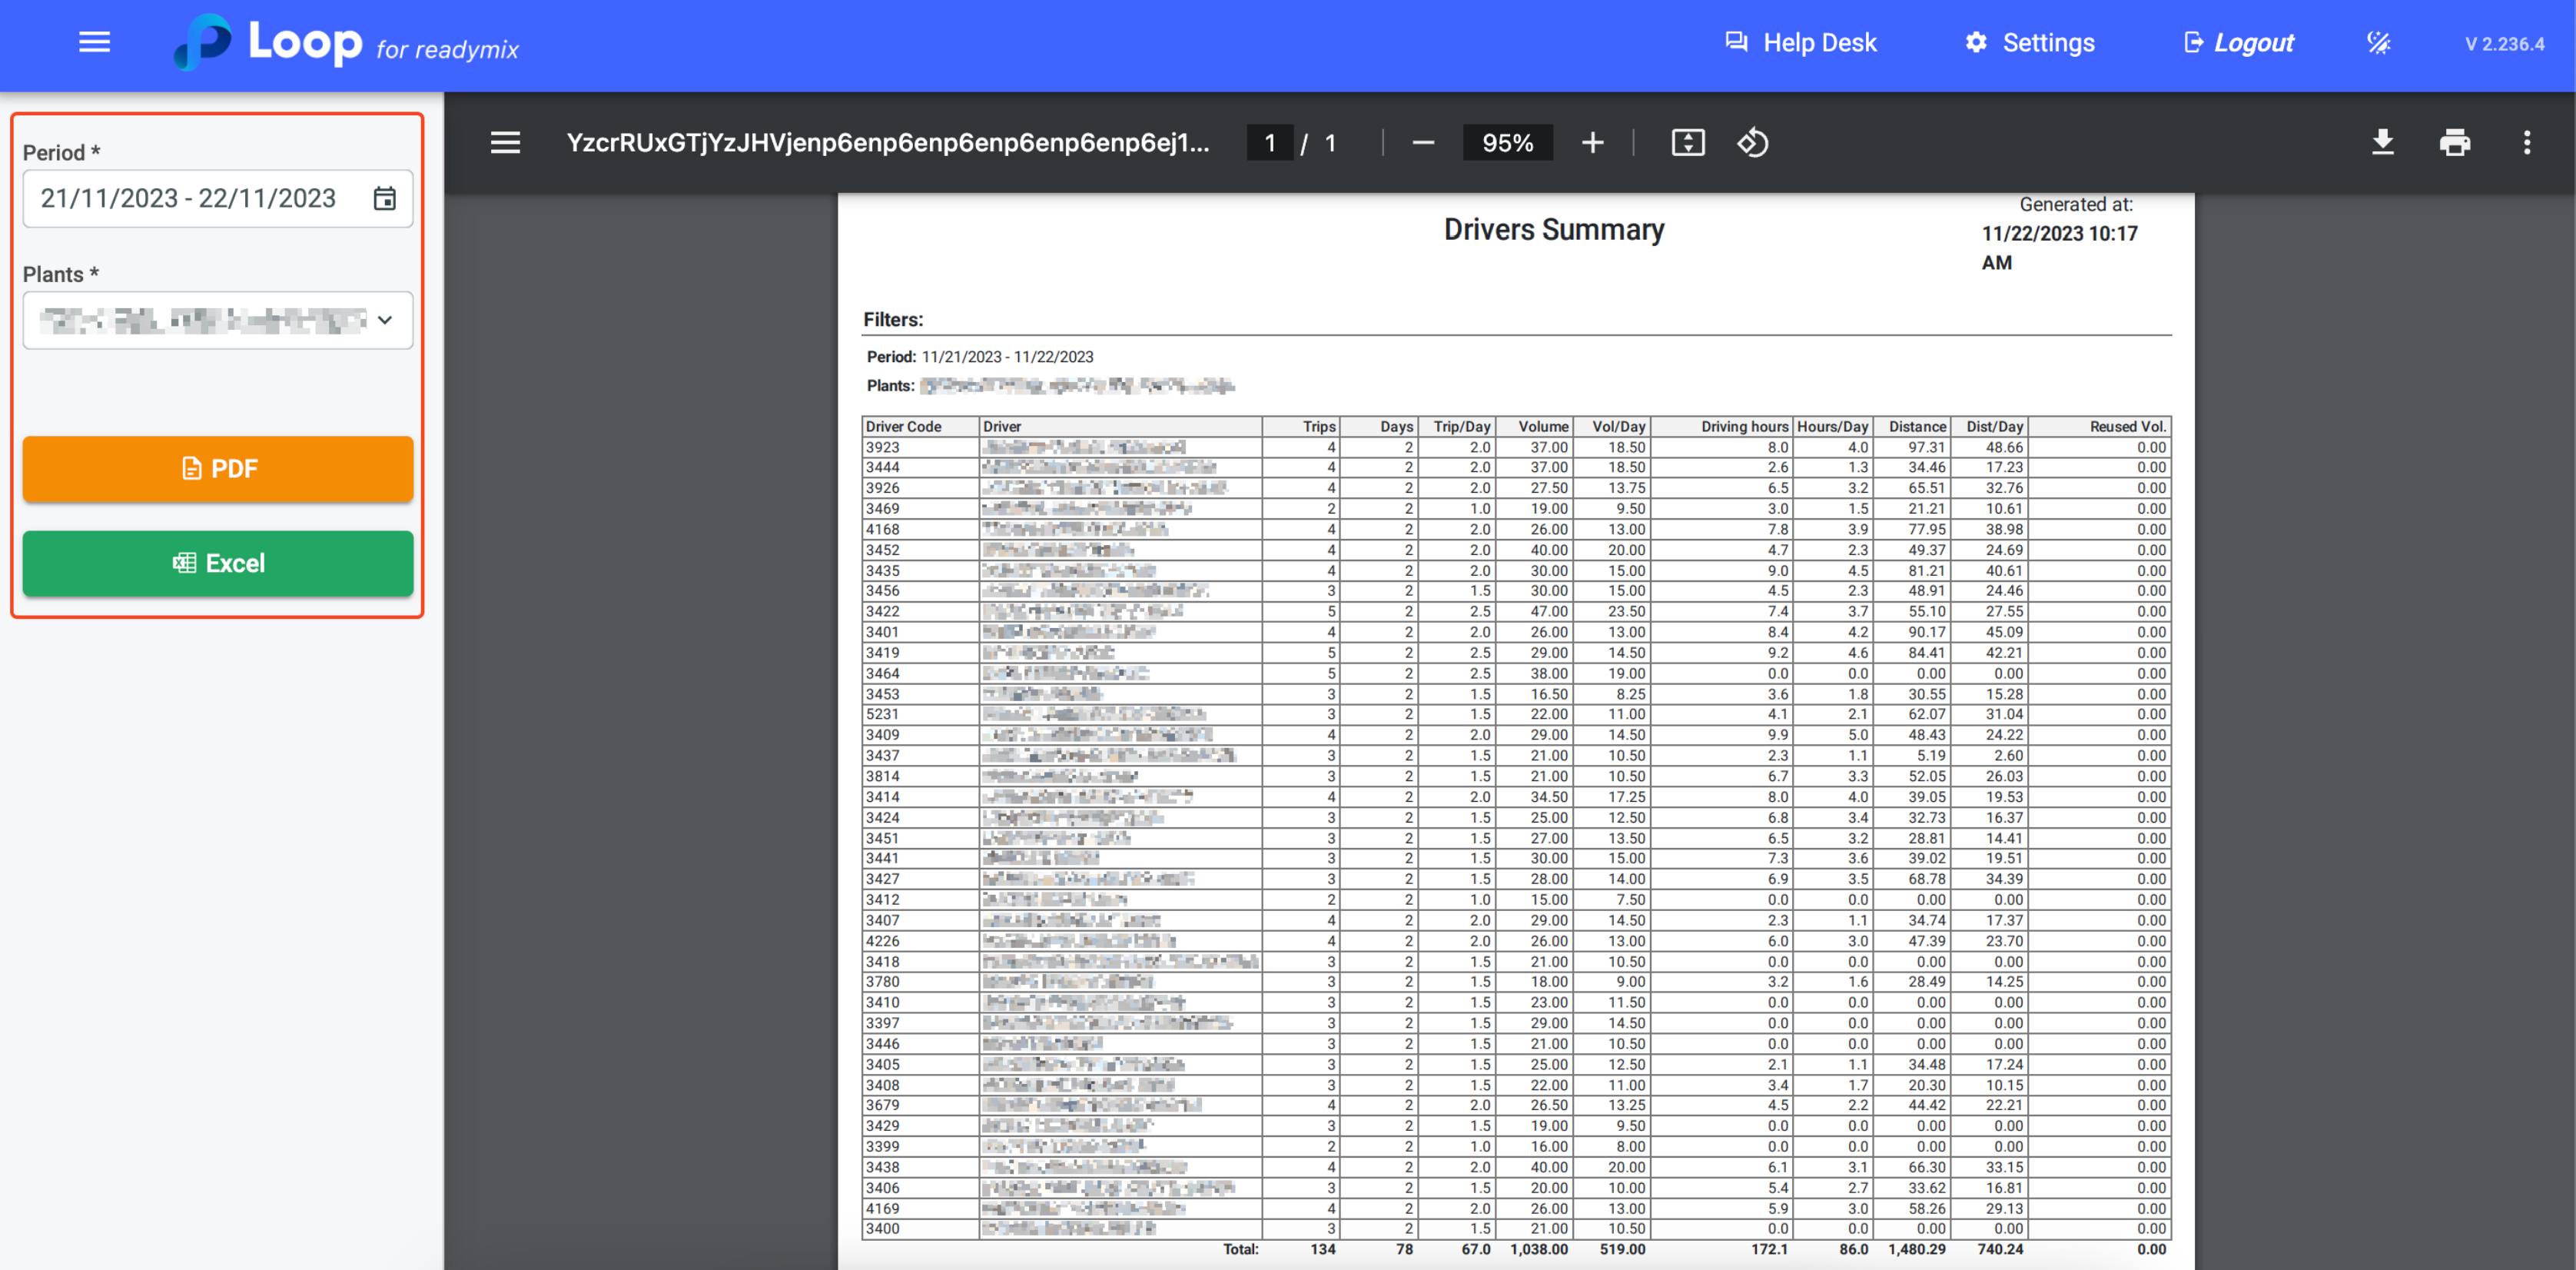Rotate the PDF document counterclockwise

[1752, 143]
